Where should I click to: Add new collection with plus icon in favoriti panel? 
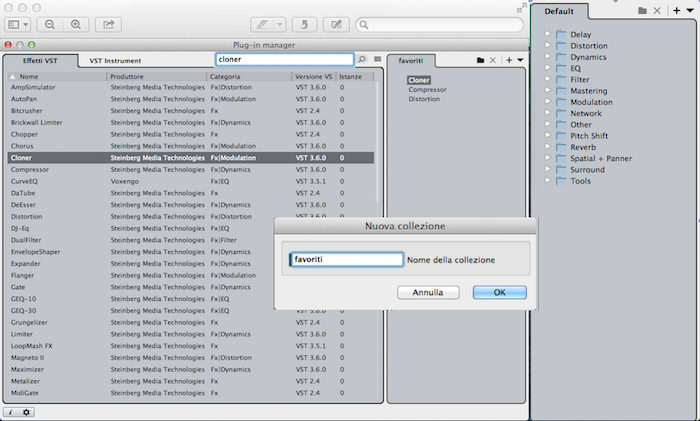[x=509, y=60]
